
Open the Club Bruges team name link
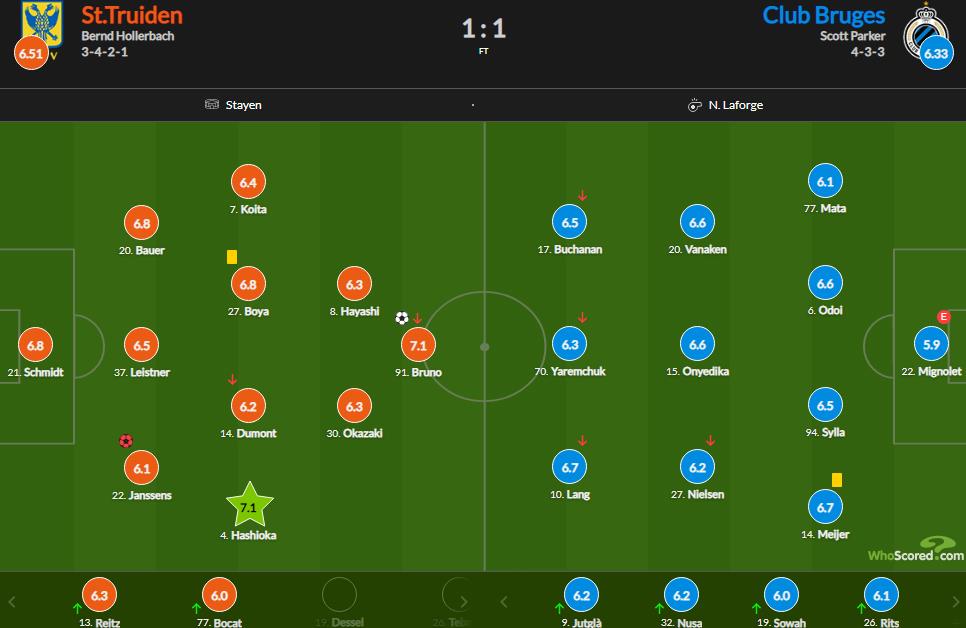[x=823, y=15]
